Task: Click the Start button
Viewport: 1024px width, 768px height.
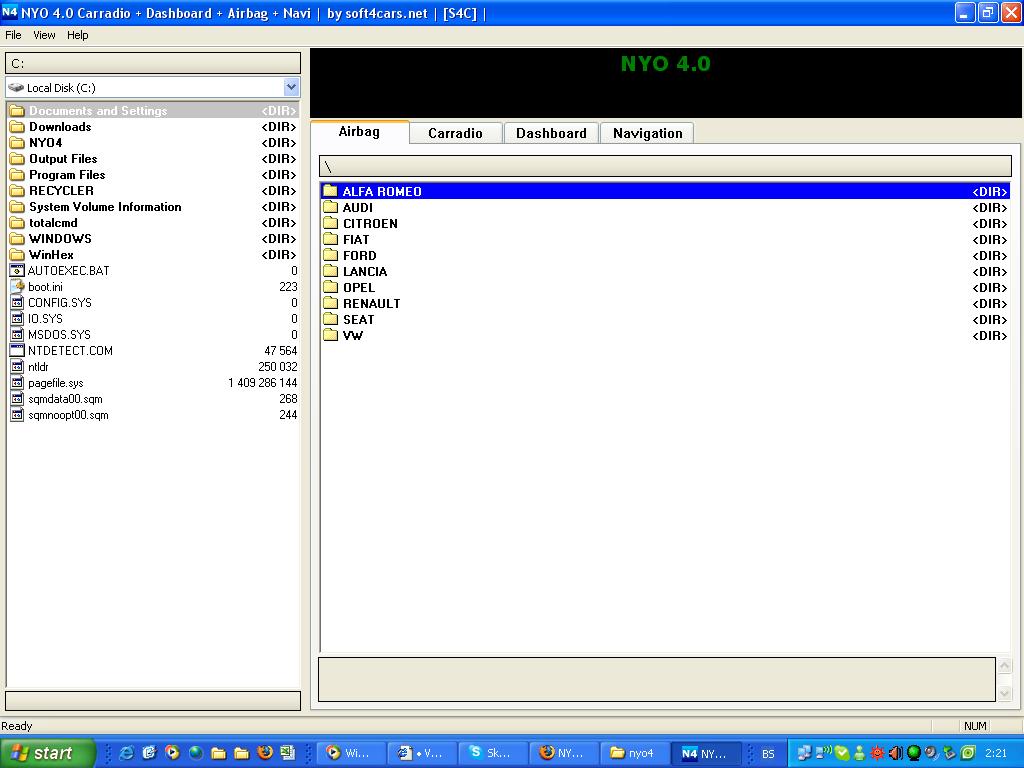Action: pyautogui.click(x=47, y=753)
